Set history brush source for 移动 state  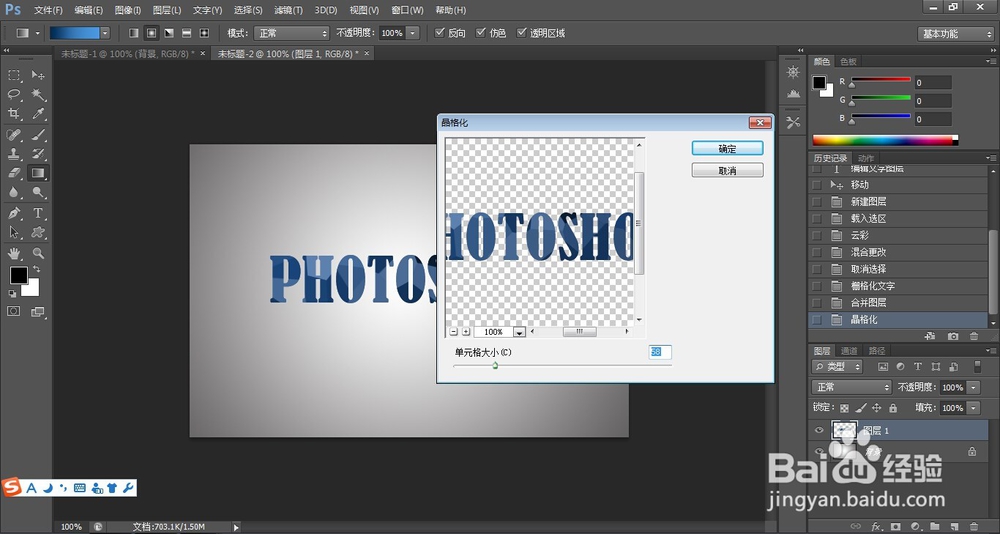(816, 185)
